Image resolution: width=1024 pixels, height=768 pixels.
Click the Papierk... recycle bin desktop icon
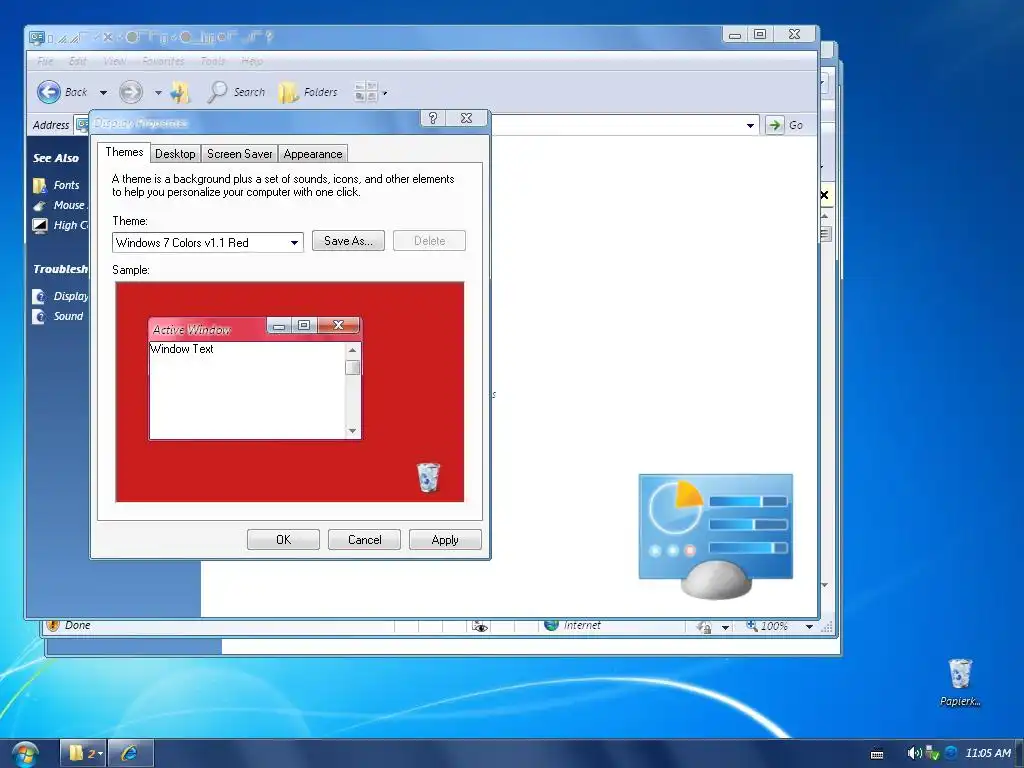[x=960, y=682]
